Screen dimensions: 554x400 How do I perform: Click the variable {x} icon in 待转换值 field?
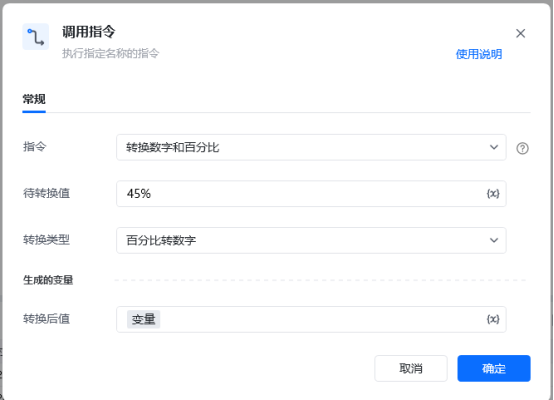point(493,194)
